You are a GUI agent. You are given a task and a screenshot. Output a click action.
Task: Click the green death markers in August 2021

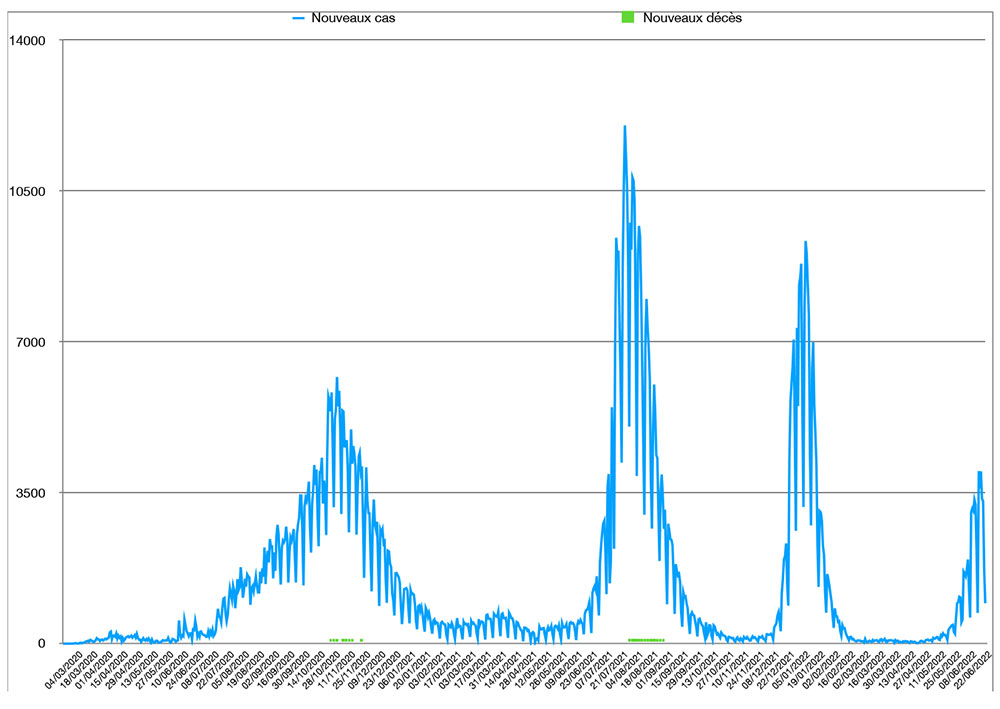tap(646, 640)
